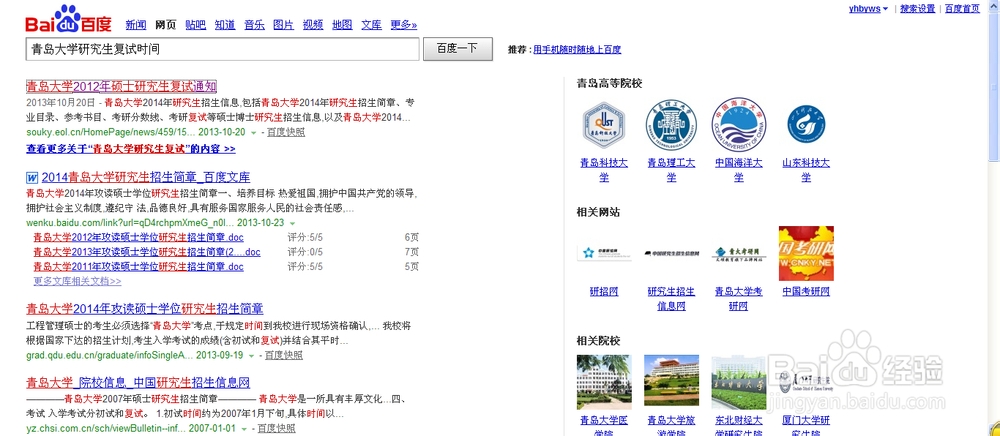Open 2014青岛大学研究生招生简章_百度文库 result
Viewport: 1000px width, 436px height.
click(x=146, y=177)
